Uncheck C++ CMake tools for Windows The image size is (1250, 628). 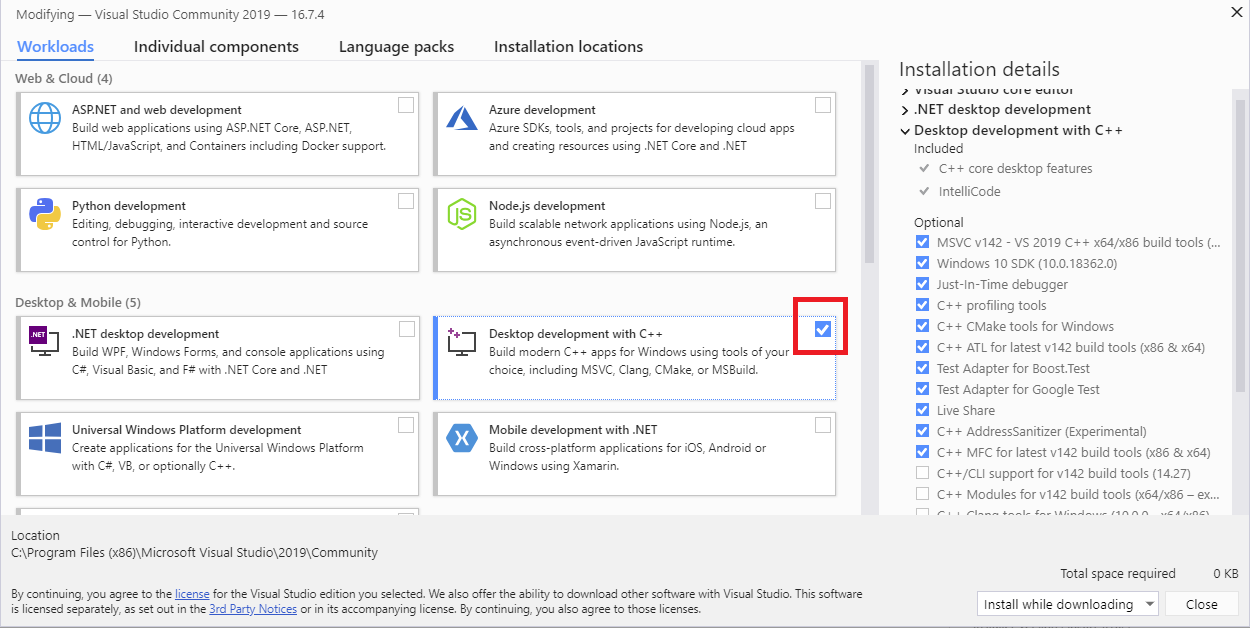click(x=922, y=326)
